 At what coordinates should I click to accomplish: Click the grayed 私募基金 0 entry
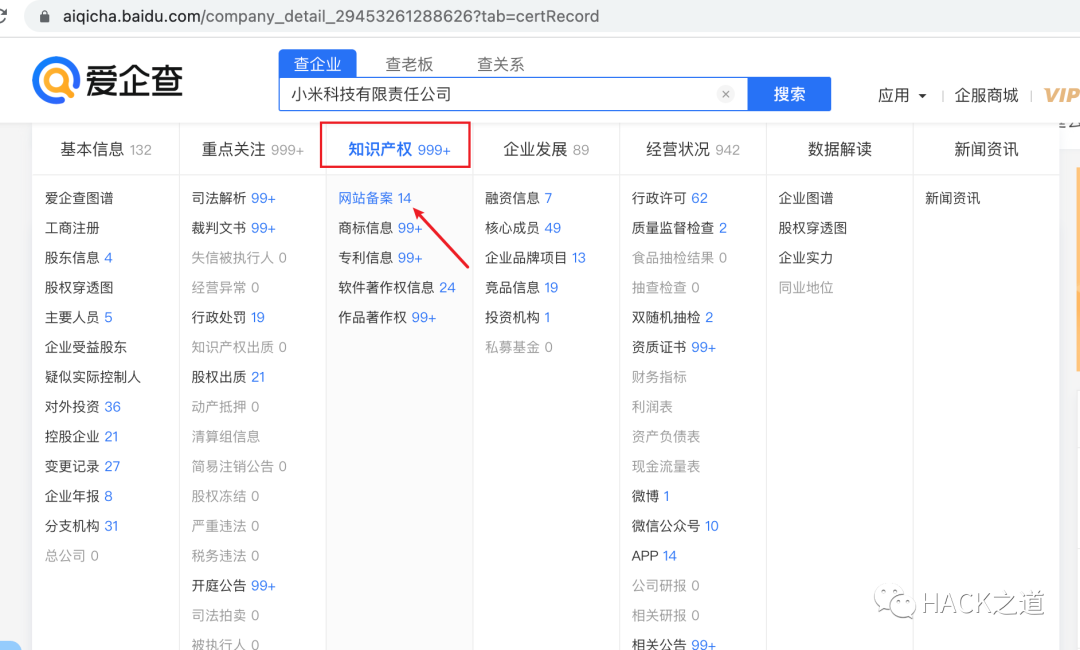point(519,347)
